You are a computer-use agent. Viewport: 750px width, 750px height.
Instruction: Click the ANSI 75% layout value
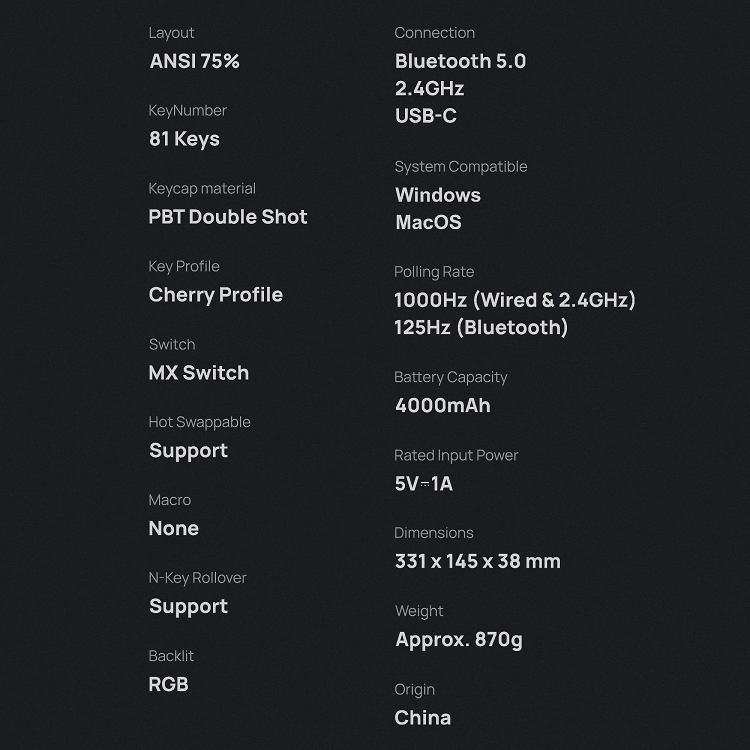(194, 61)
